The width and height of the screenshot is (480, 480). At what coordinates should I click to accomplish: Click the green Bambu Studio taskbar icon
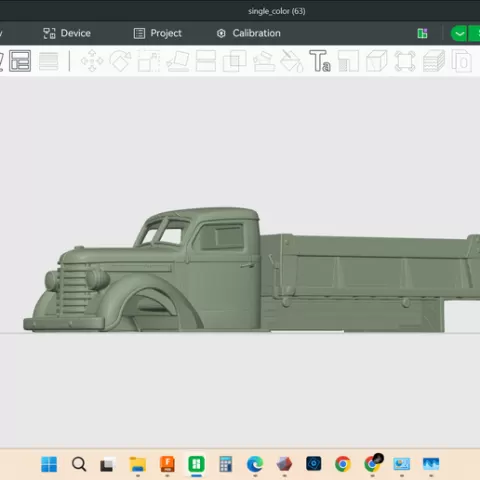tap(196, 464)
